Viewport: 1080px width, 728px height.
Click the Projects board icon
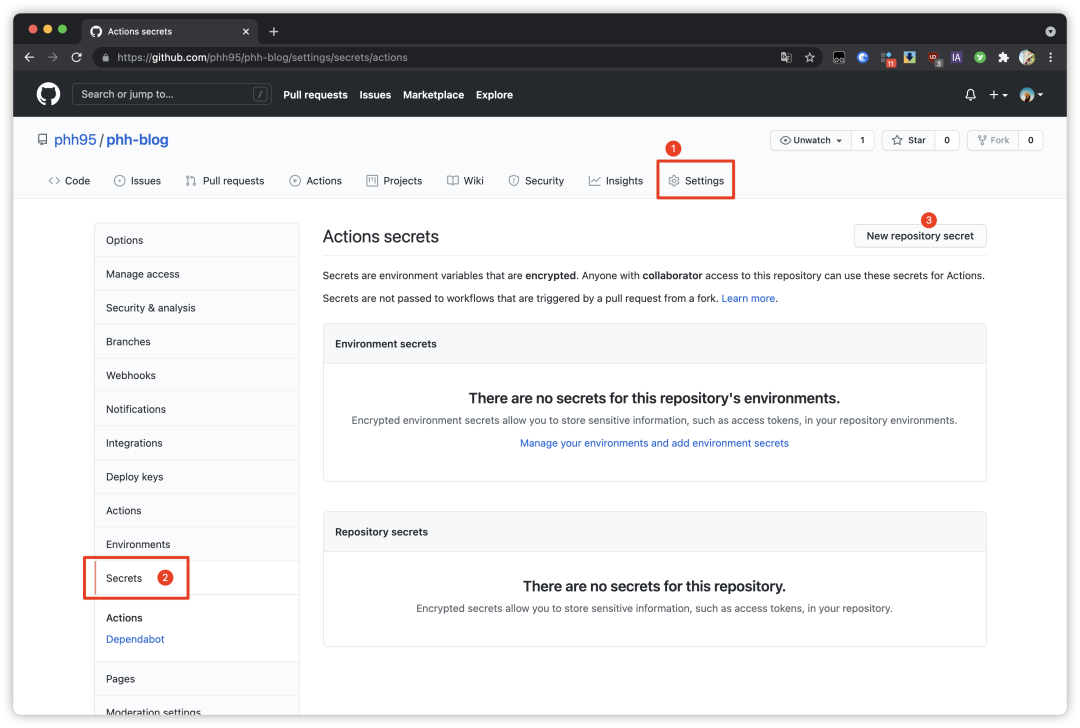[x=371, y=180]
